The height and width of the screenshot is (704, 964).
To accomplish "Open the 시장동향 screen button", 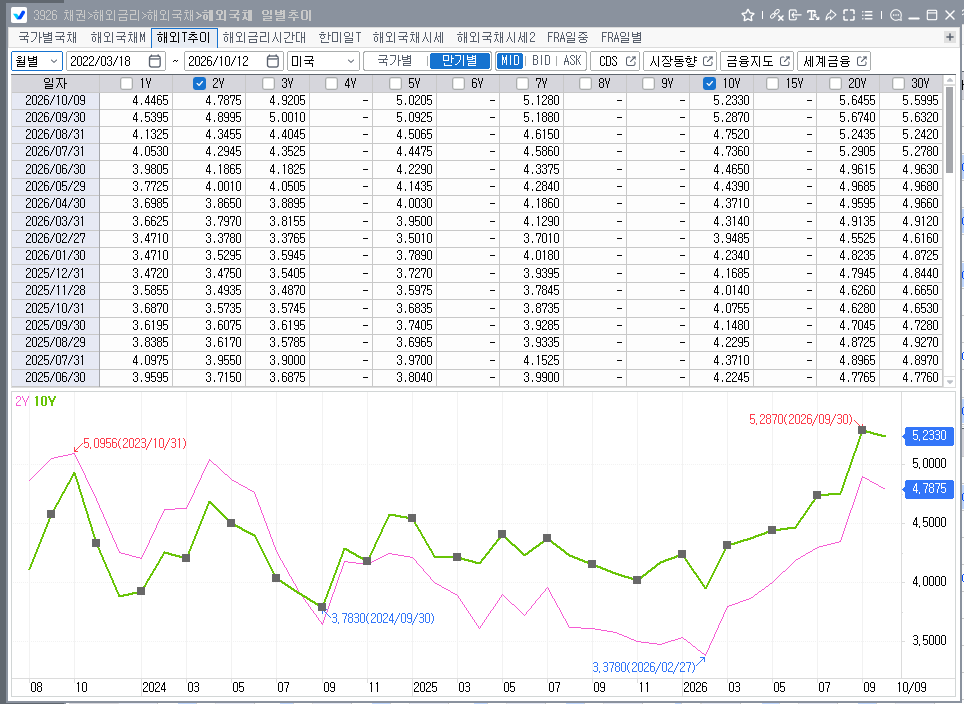I will coord(680,61).
